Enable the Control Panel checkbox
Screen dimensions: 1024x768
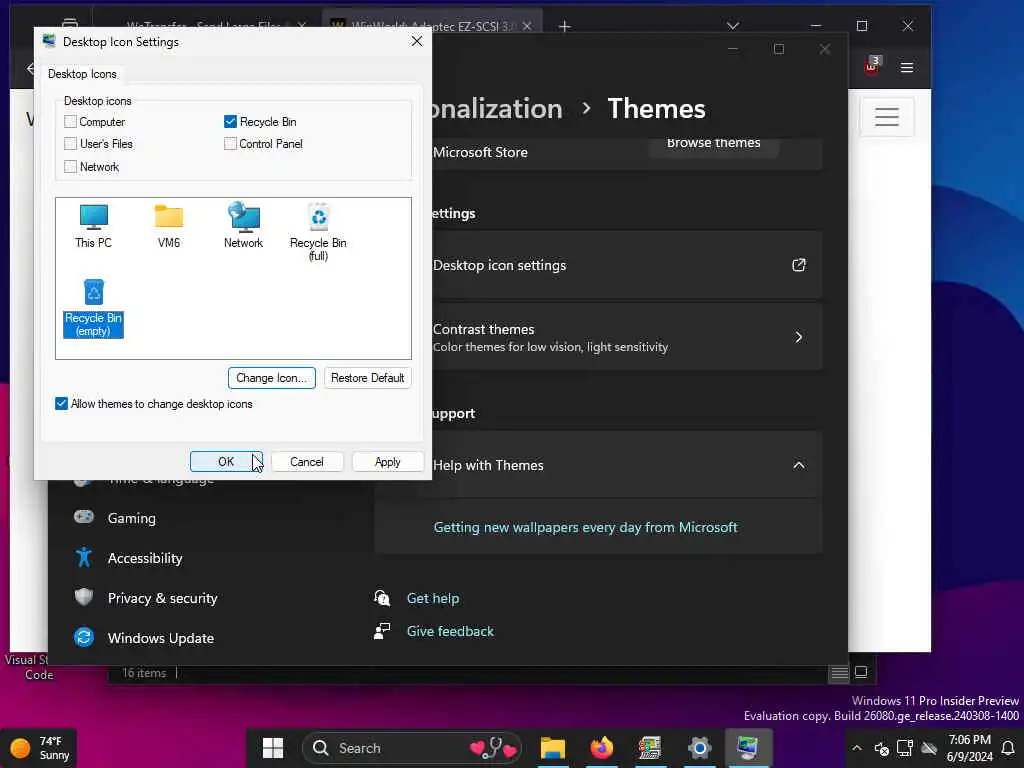point(230,144)
